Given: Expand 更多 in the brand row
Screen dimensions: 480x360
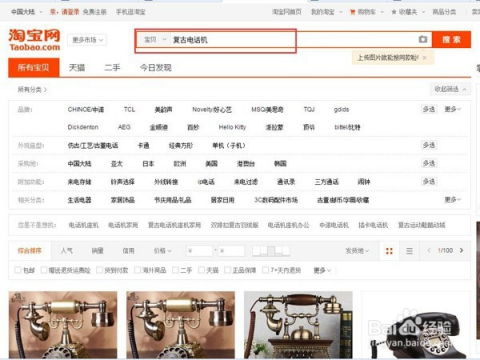Looking at the screenshot, I should (x=452, y=109).
